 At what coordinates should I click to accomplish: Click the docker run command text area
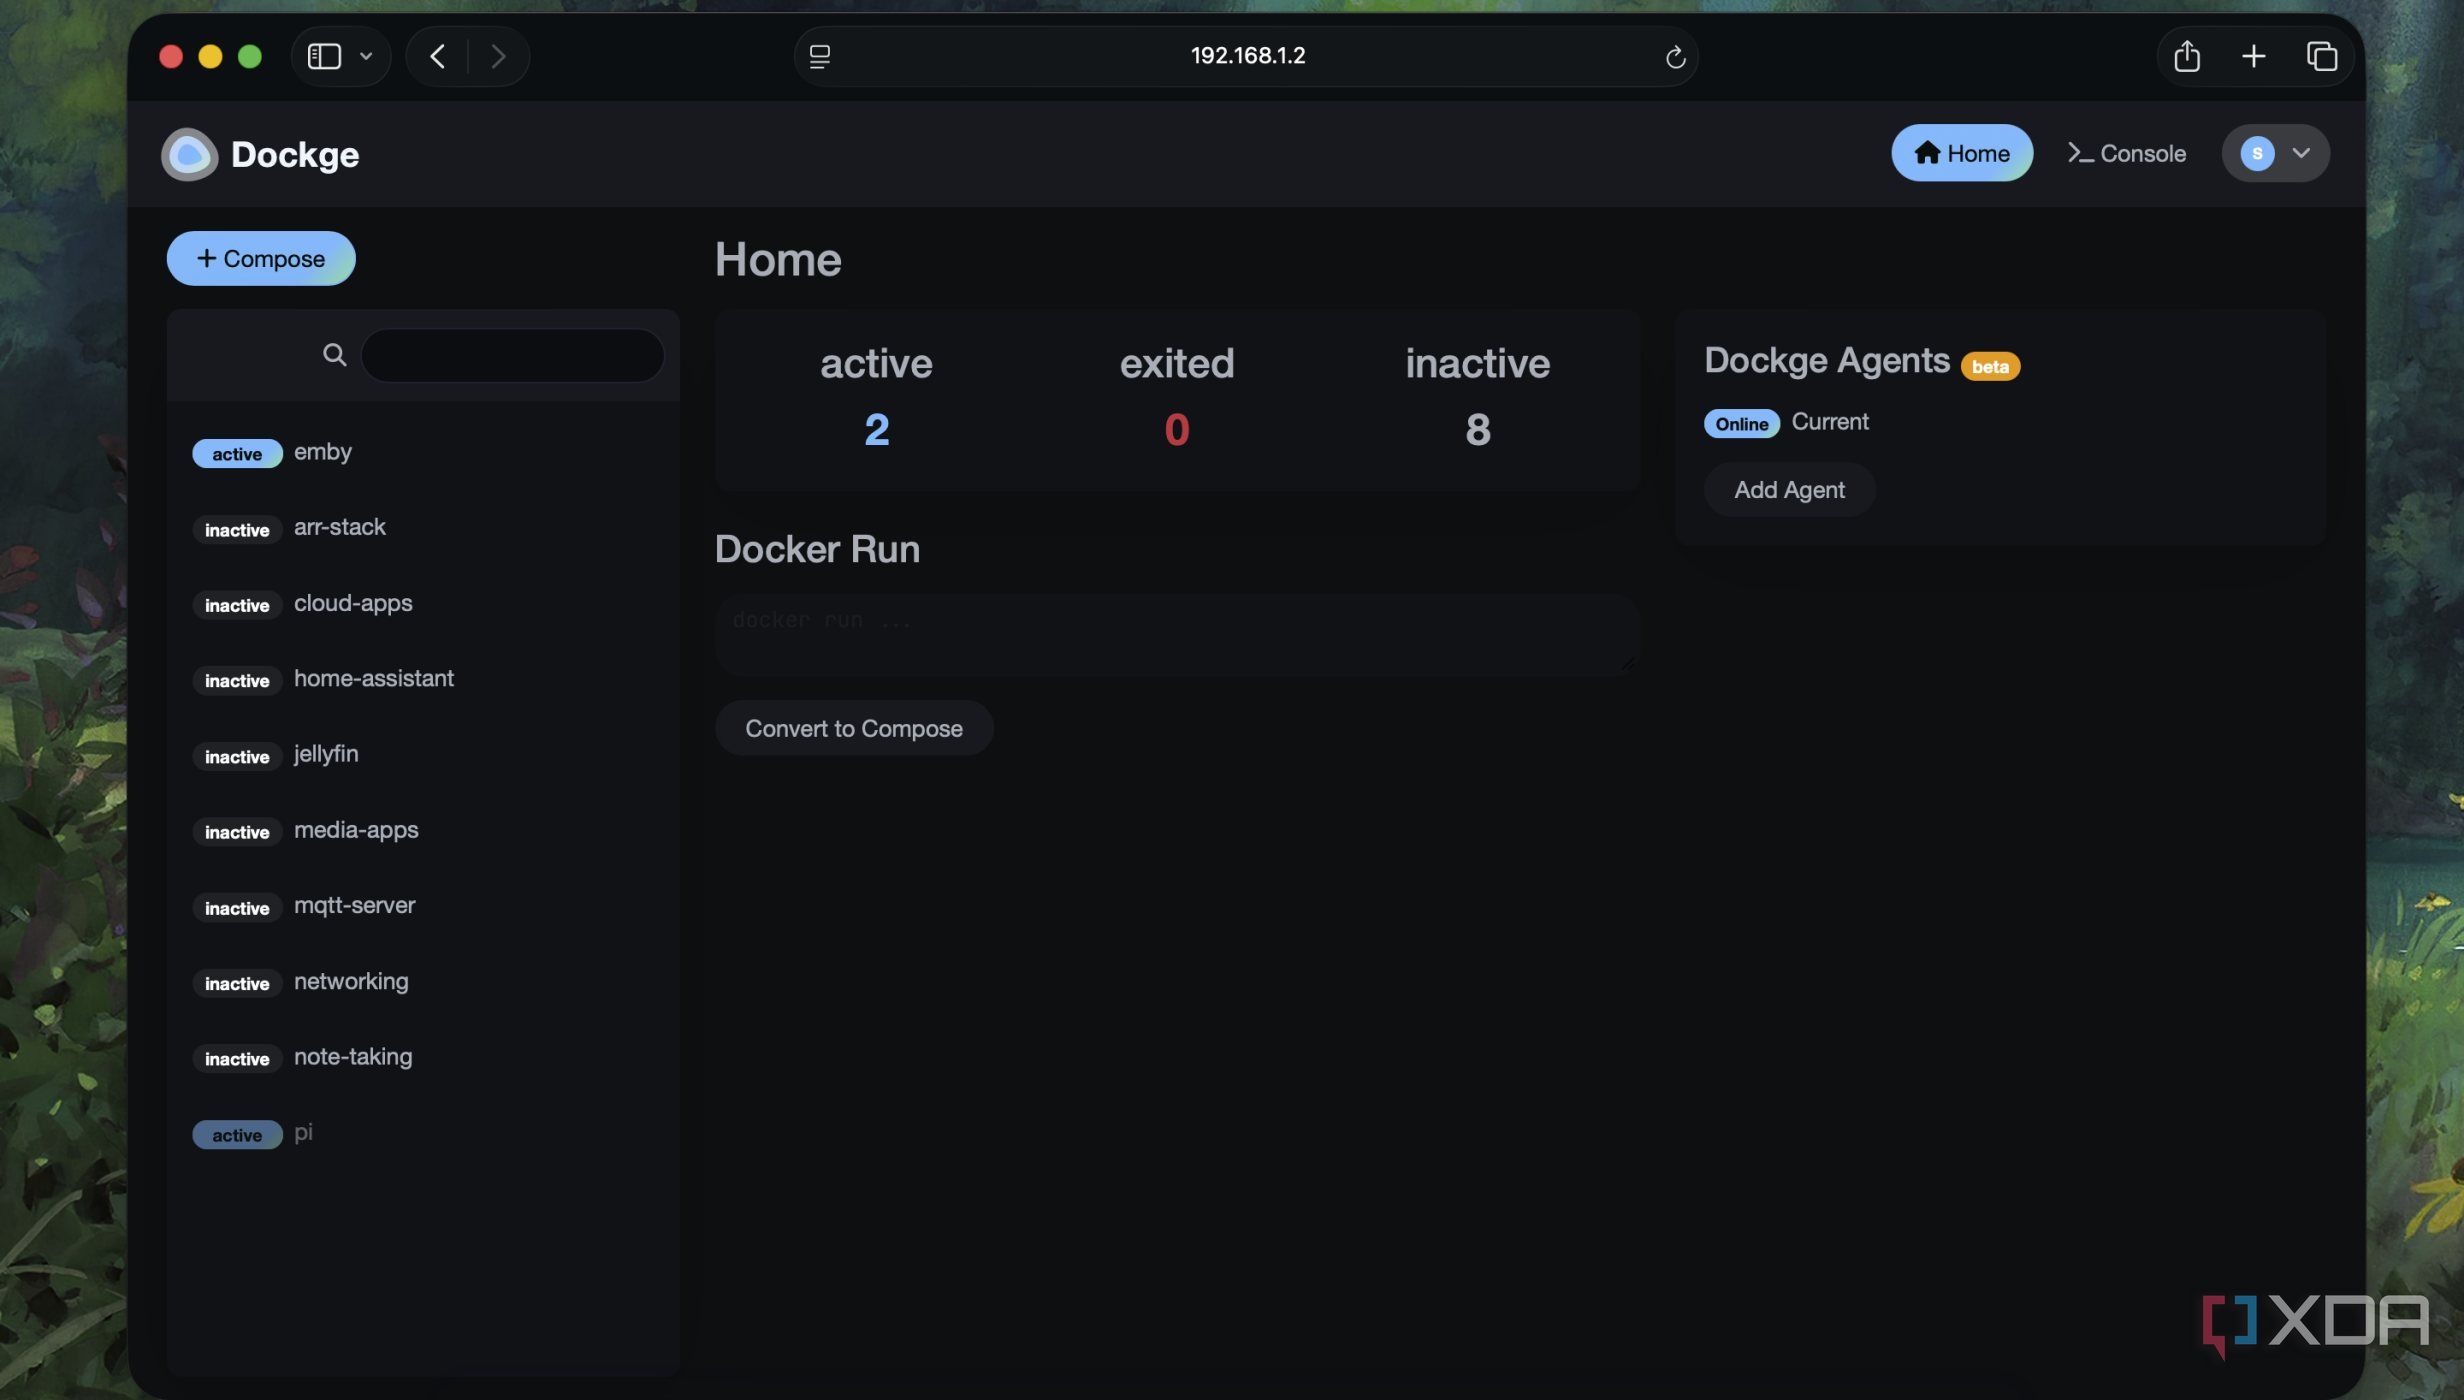tap(1177, 634)
